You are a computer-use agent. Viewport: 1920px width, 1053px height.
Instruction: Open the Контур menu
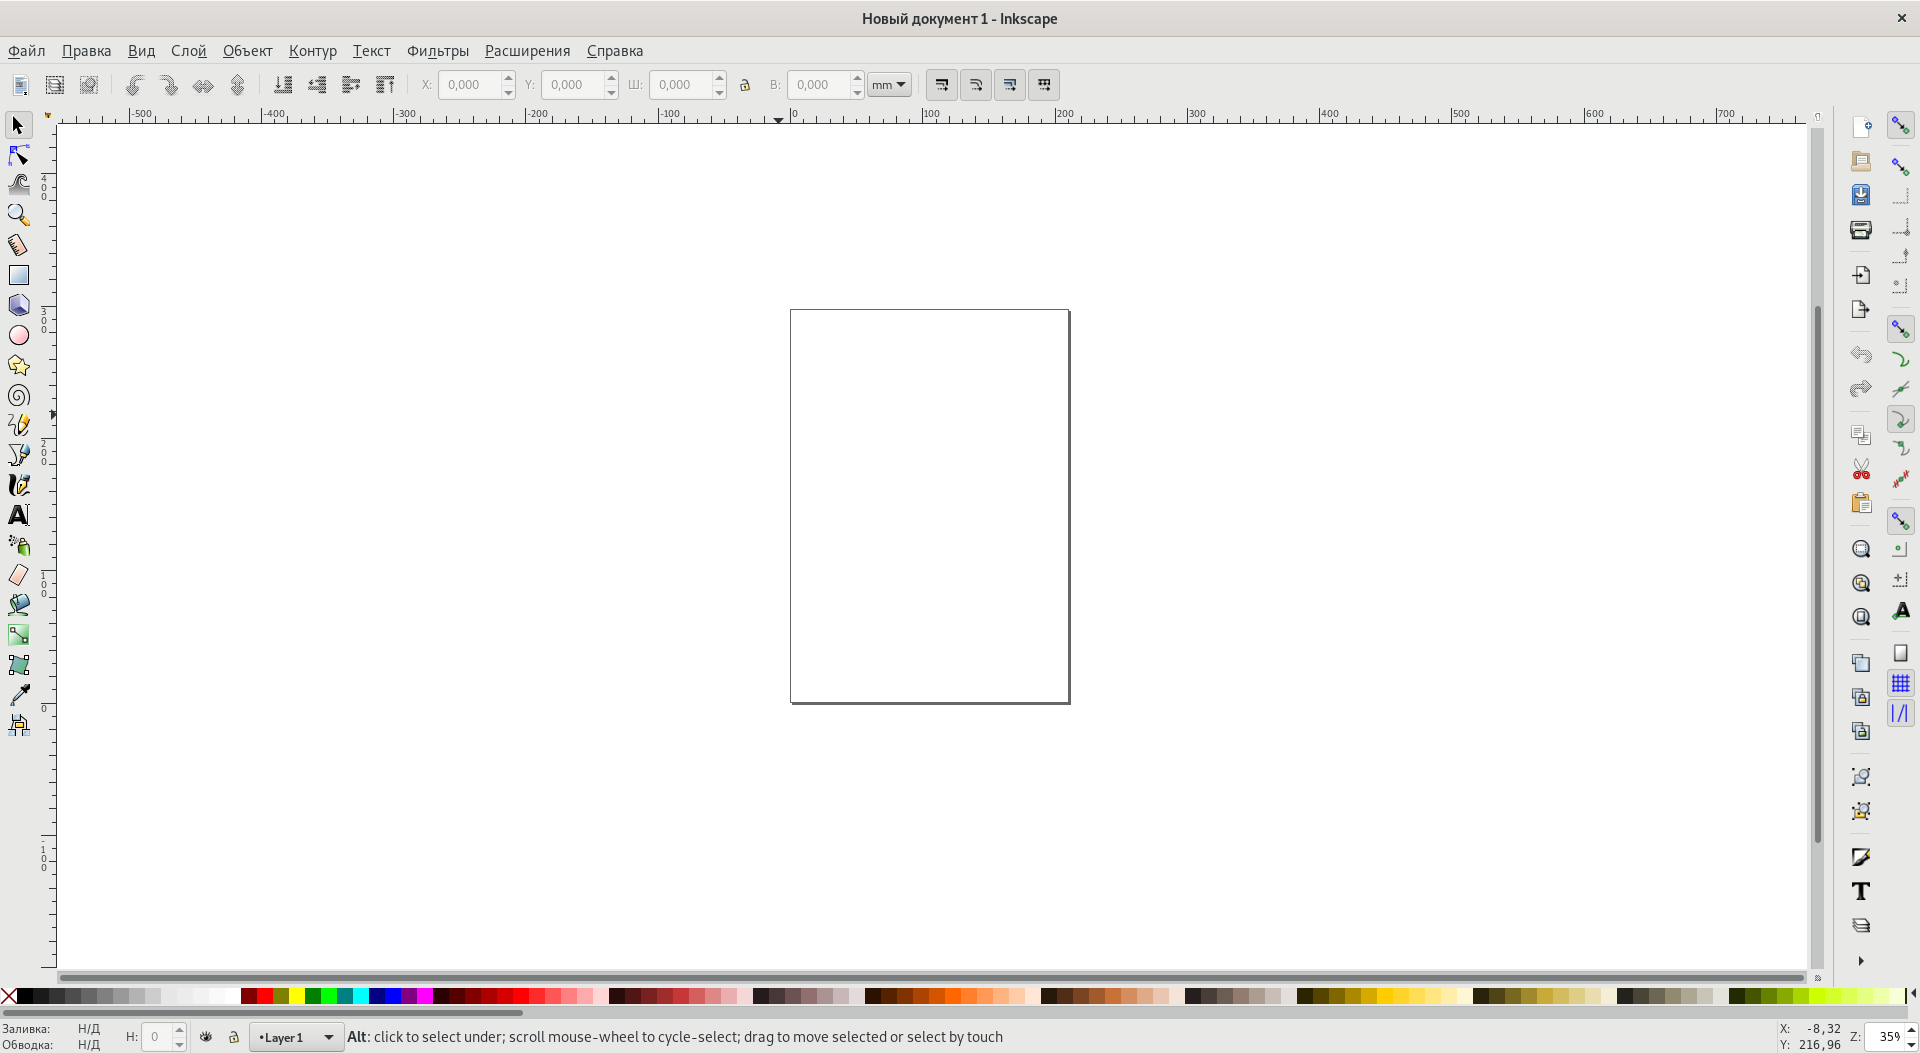point(313,51)
